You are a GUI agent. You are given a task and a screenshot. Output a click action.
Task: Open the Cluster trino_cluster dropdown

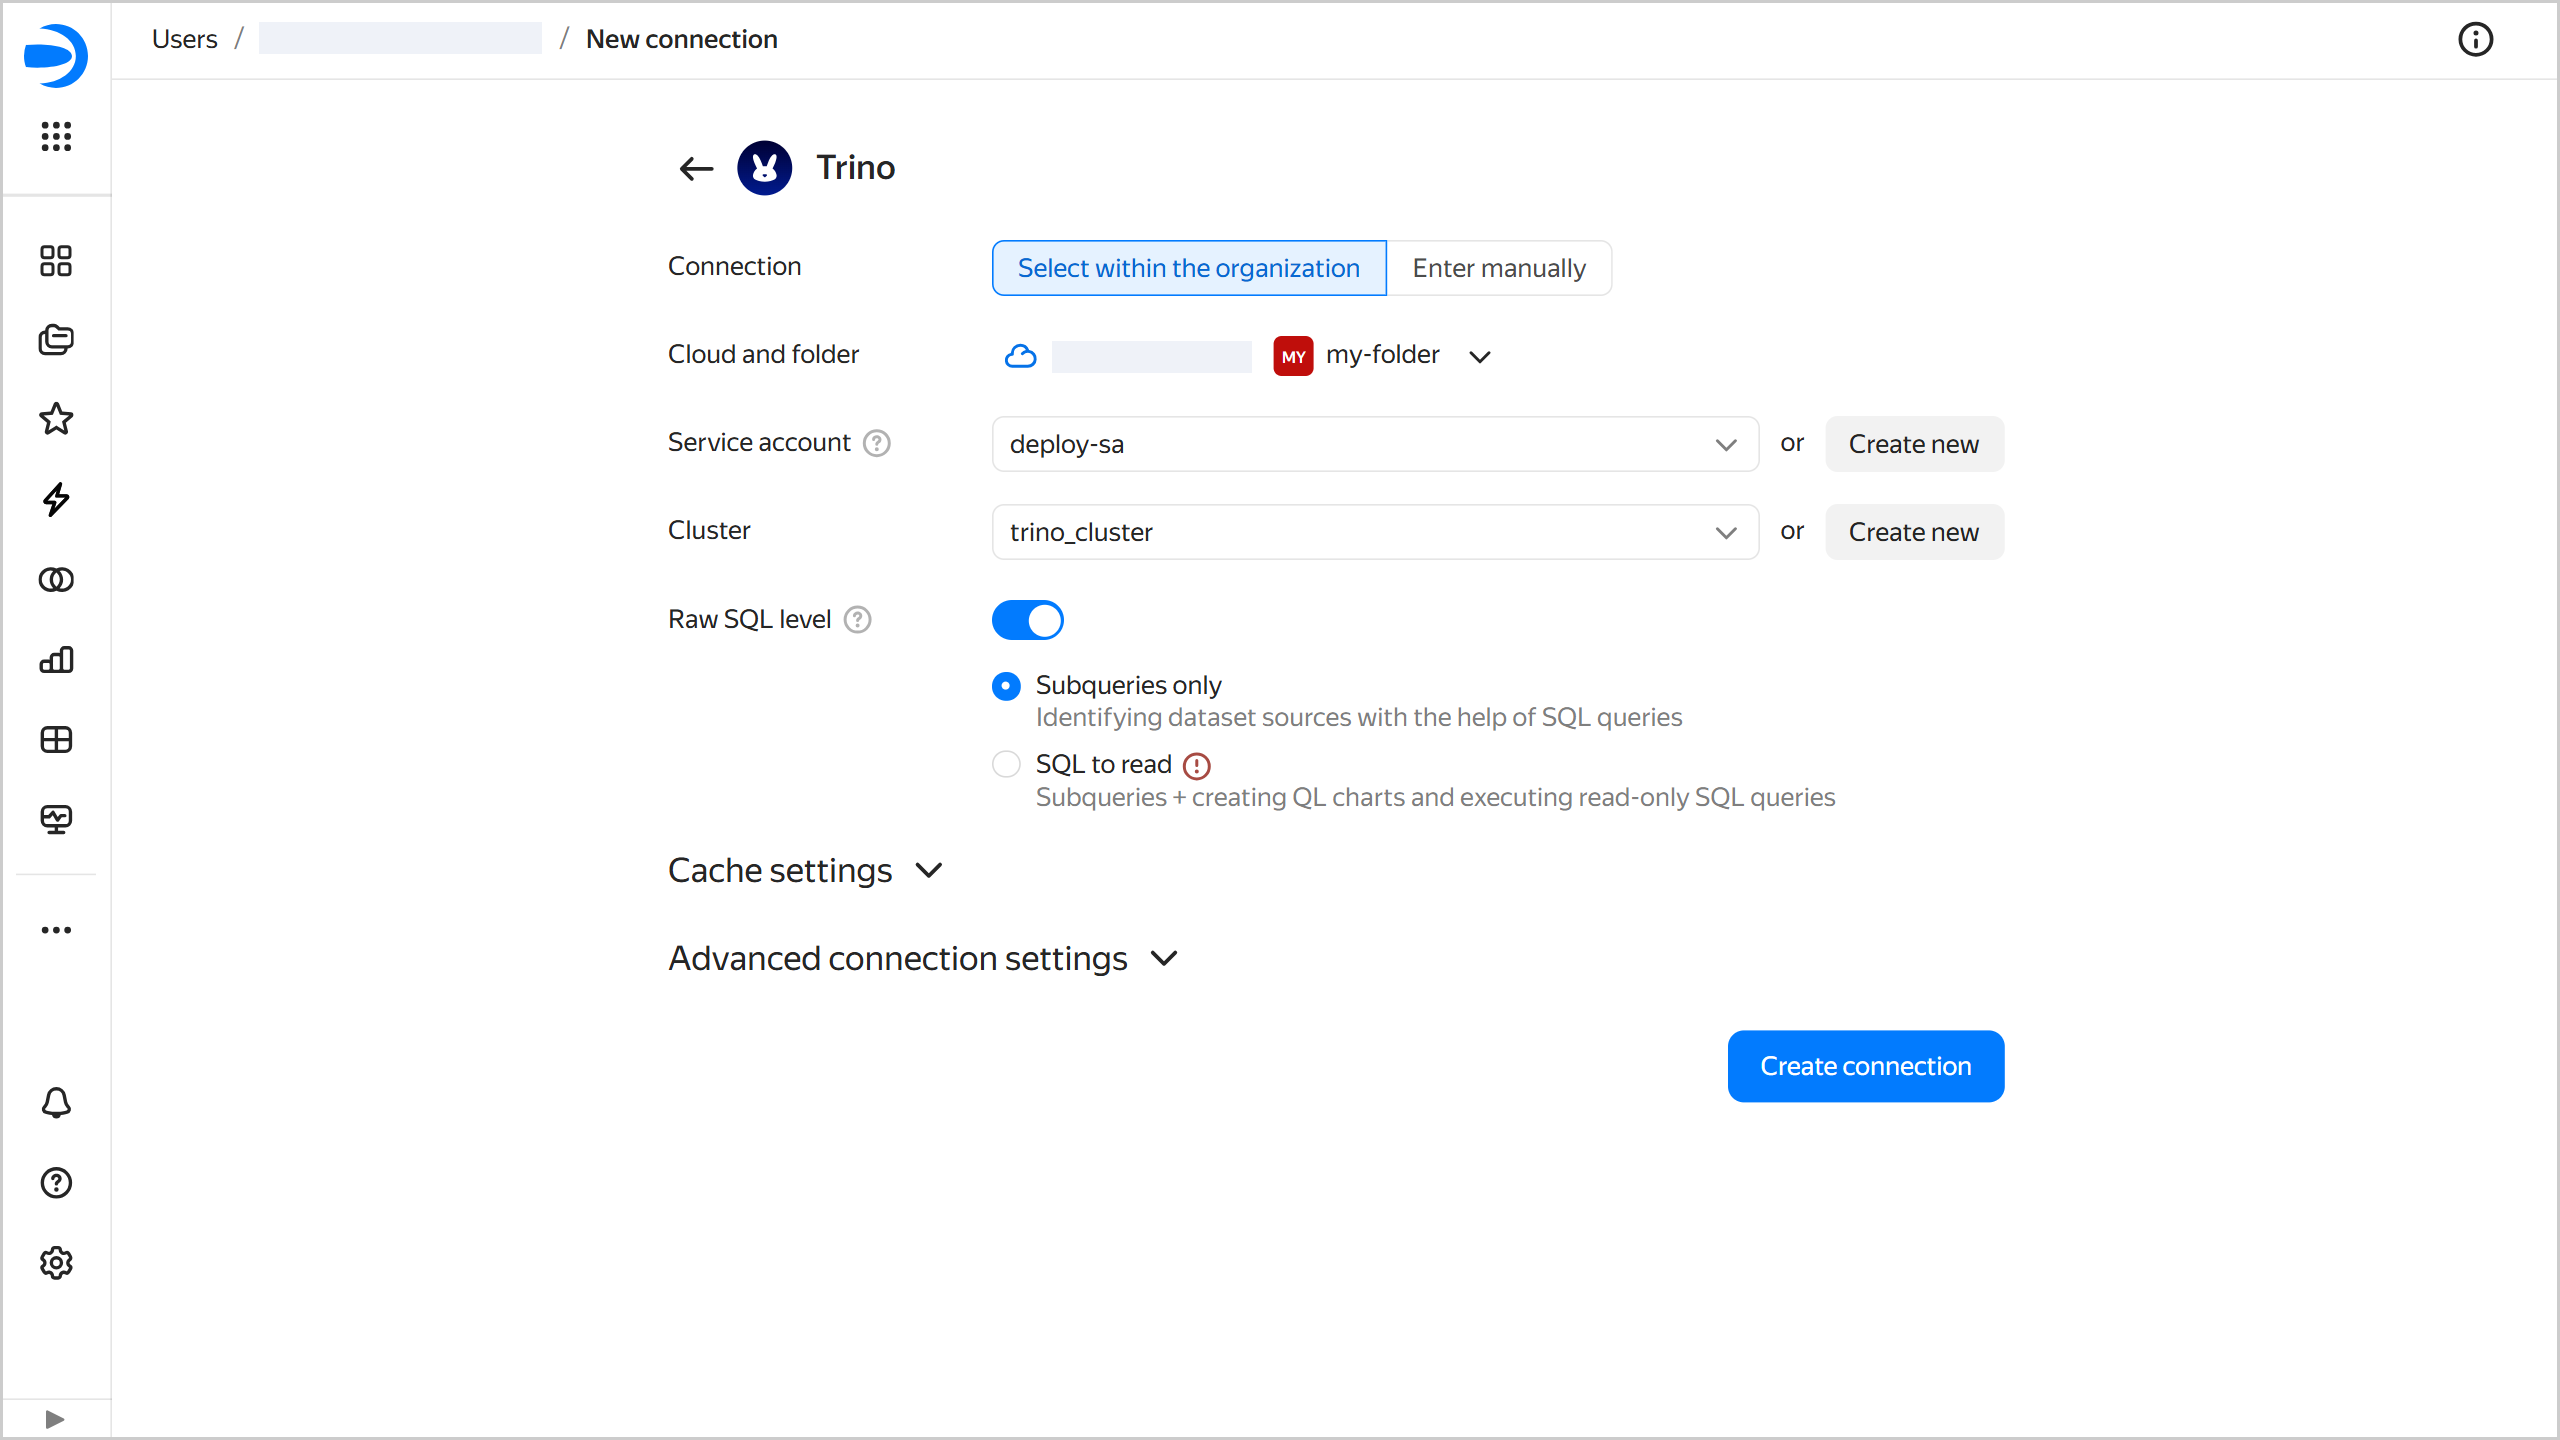click(x=1375, y=532)
